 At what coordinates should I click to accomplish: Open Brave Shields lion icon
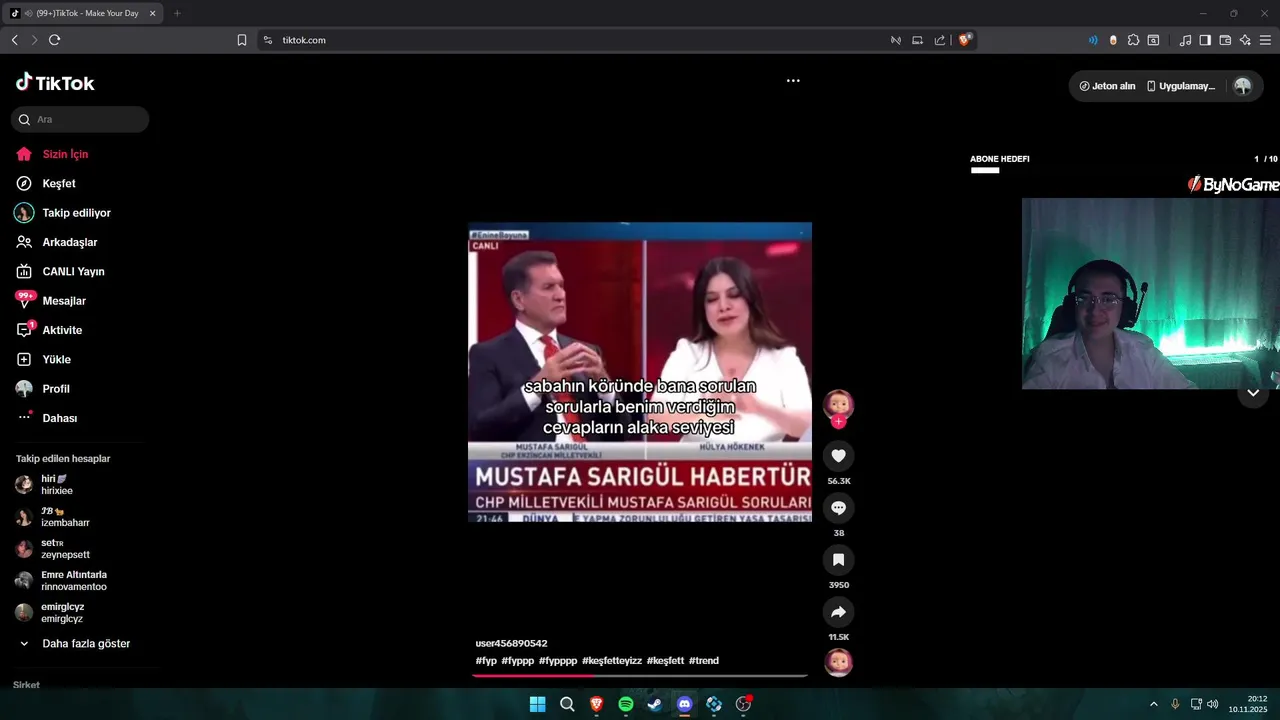[965, 40]
